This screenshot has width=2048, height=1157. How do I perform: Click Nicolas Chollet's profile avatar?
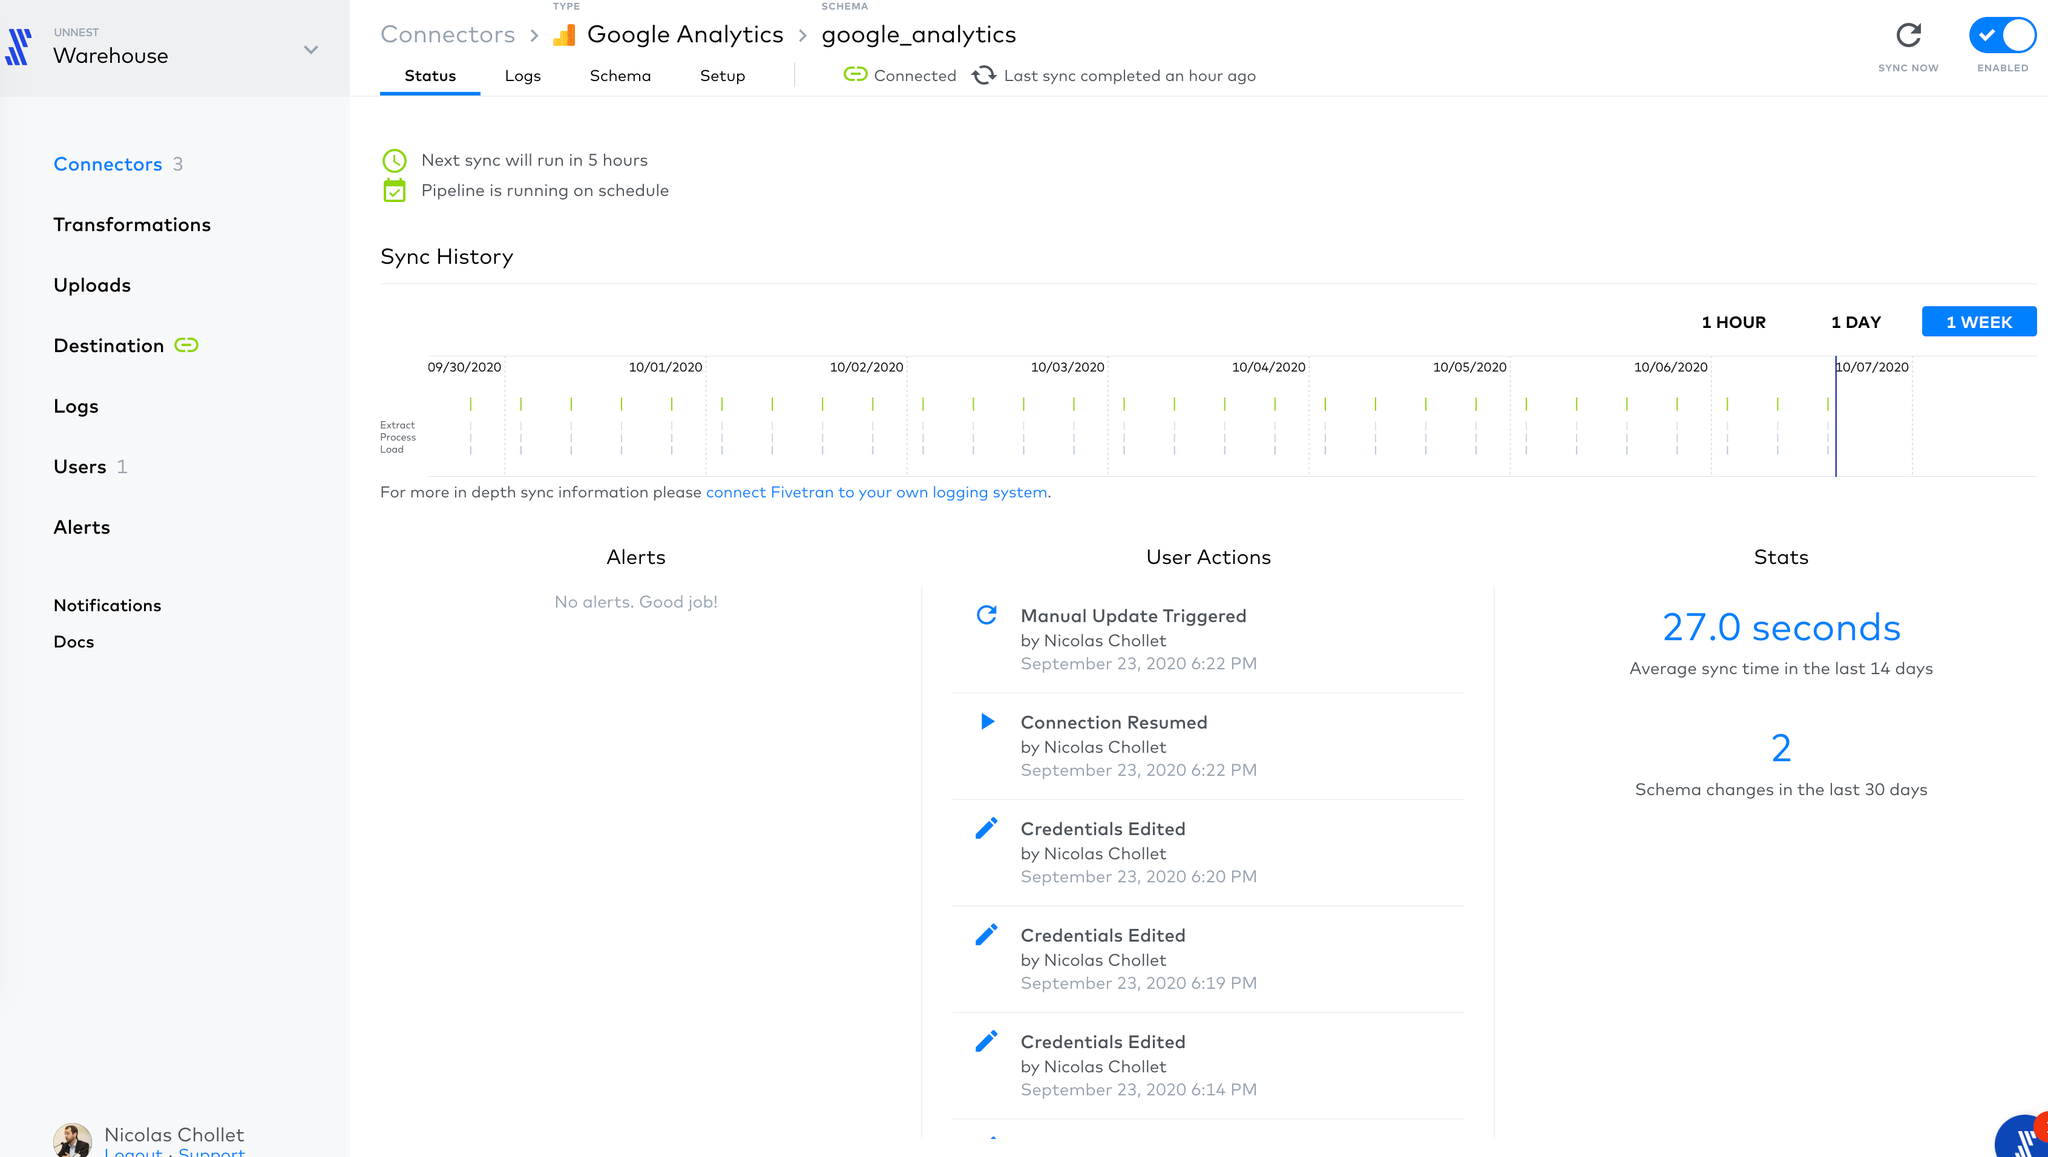[x=72, y=1140]
